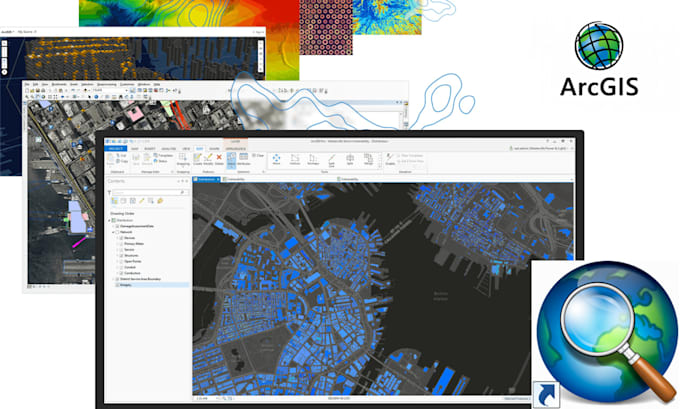680x409 pixels.
Task: Switch to the MAP ribbon tab
Action: (x=135, y=149)
